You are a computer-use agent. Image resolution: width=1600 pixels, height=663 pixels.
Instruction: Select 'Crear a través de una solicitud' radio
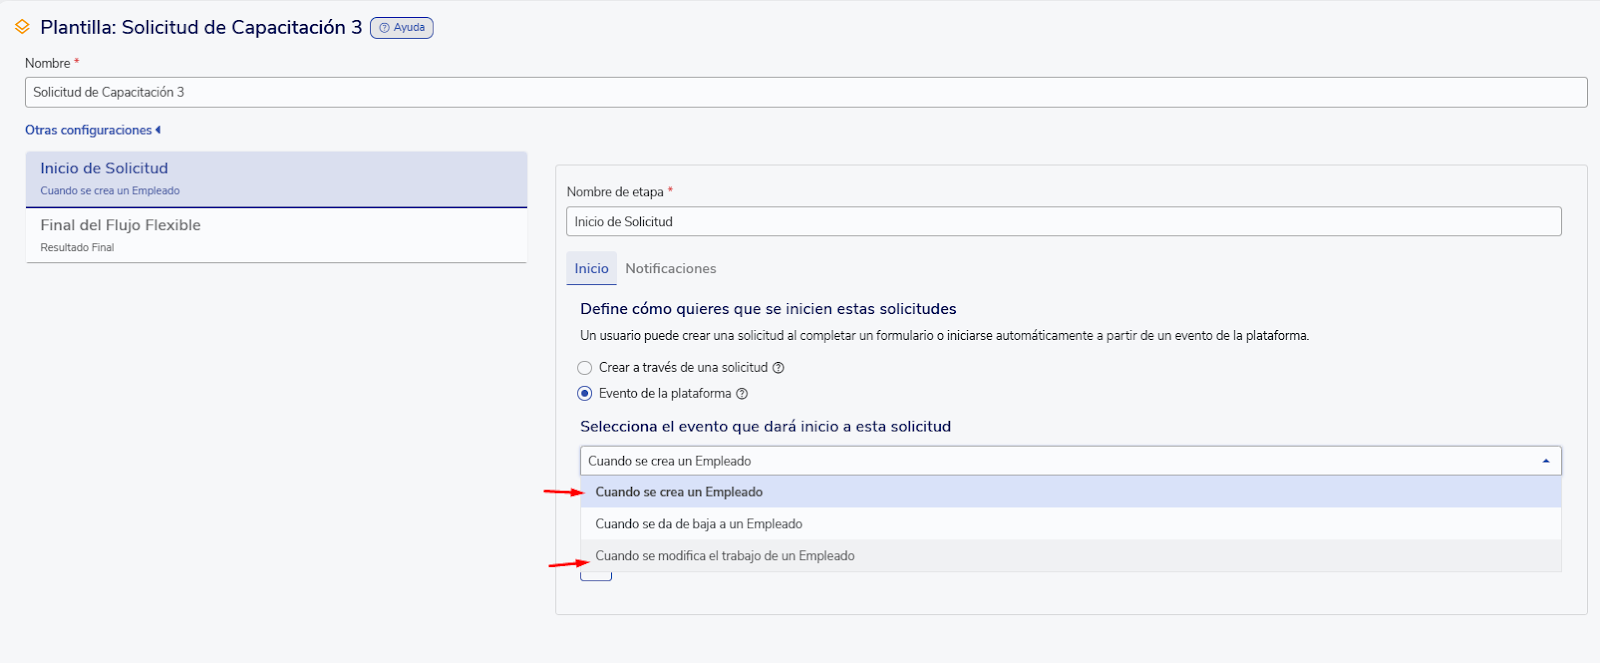pyautogui.click(x=585, y=368)
